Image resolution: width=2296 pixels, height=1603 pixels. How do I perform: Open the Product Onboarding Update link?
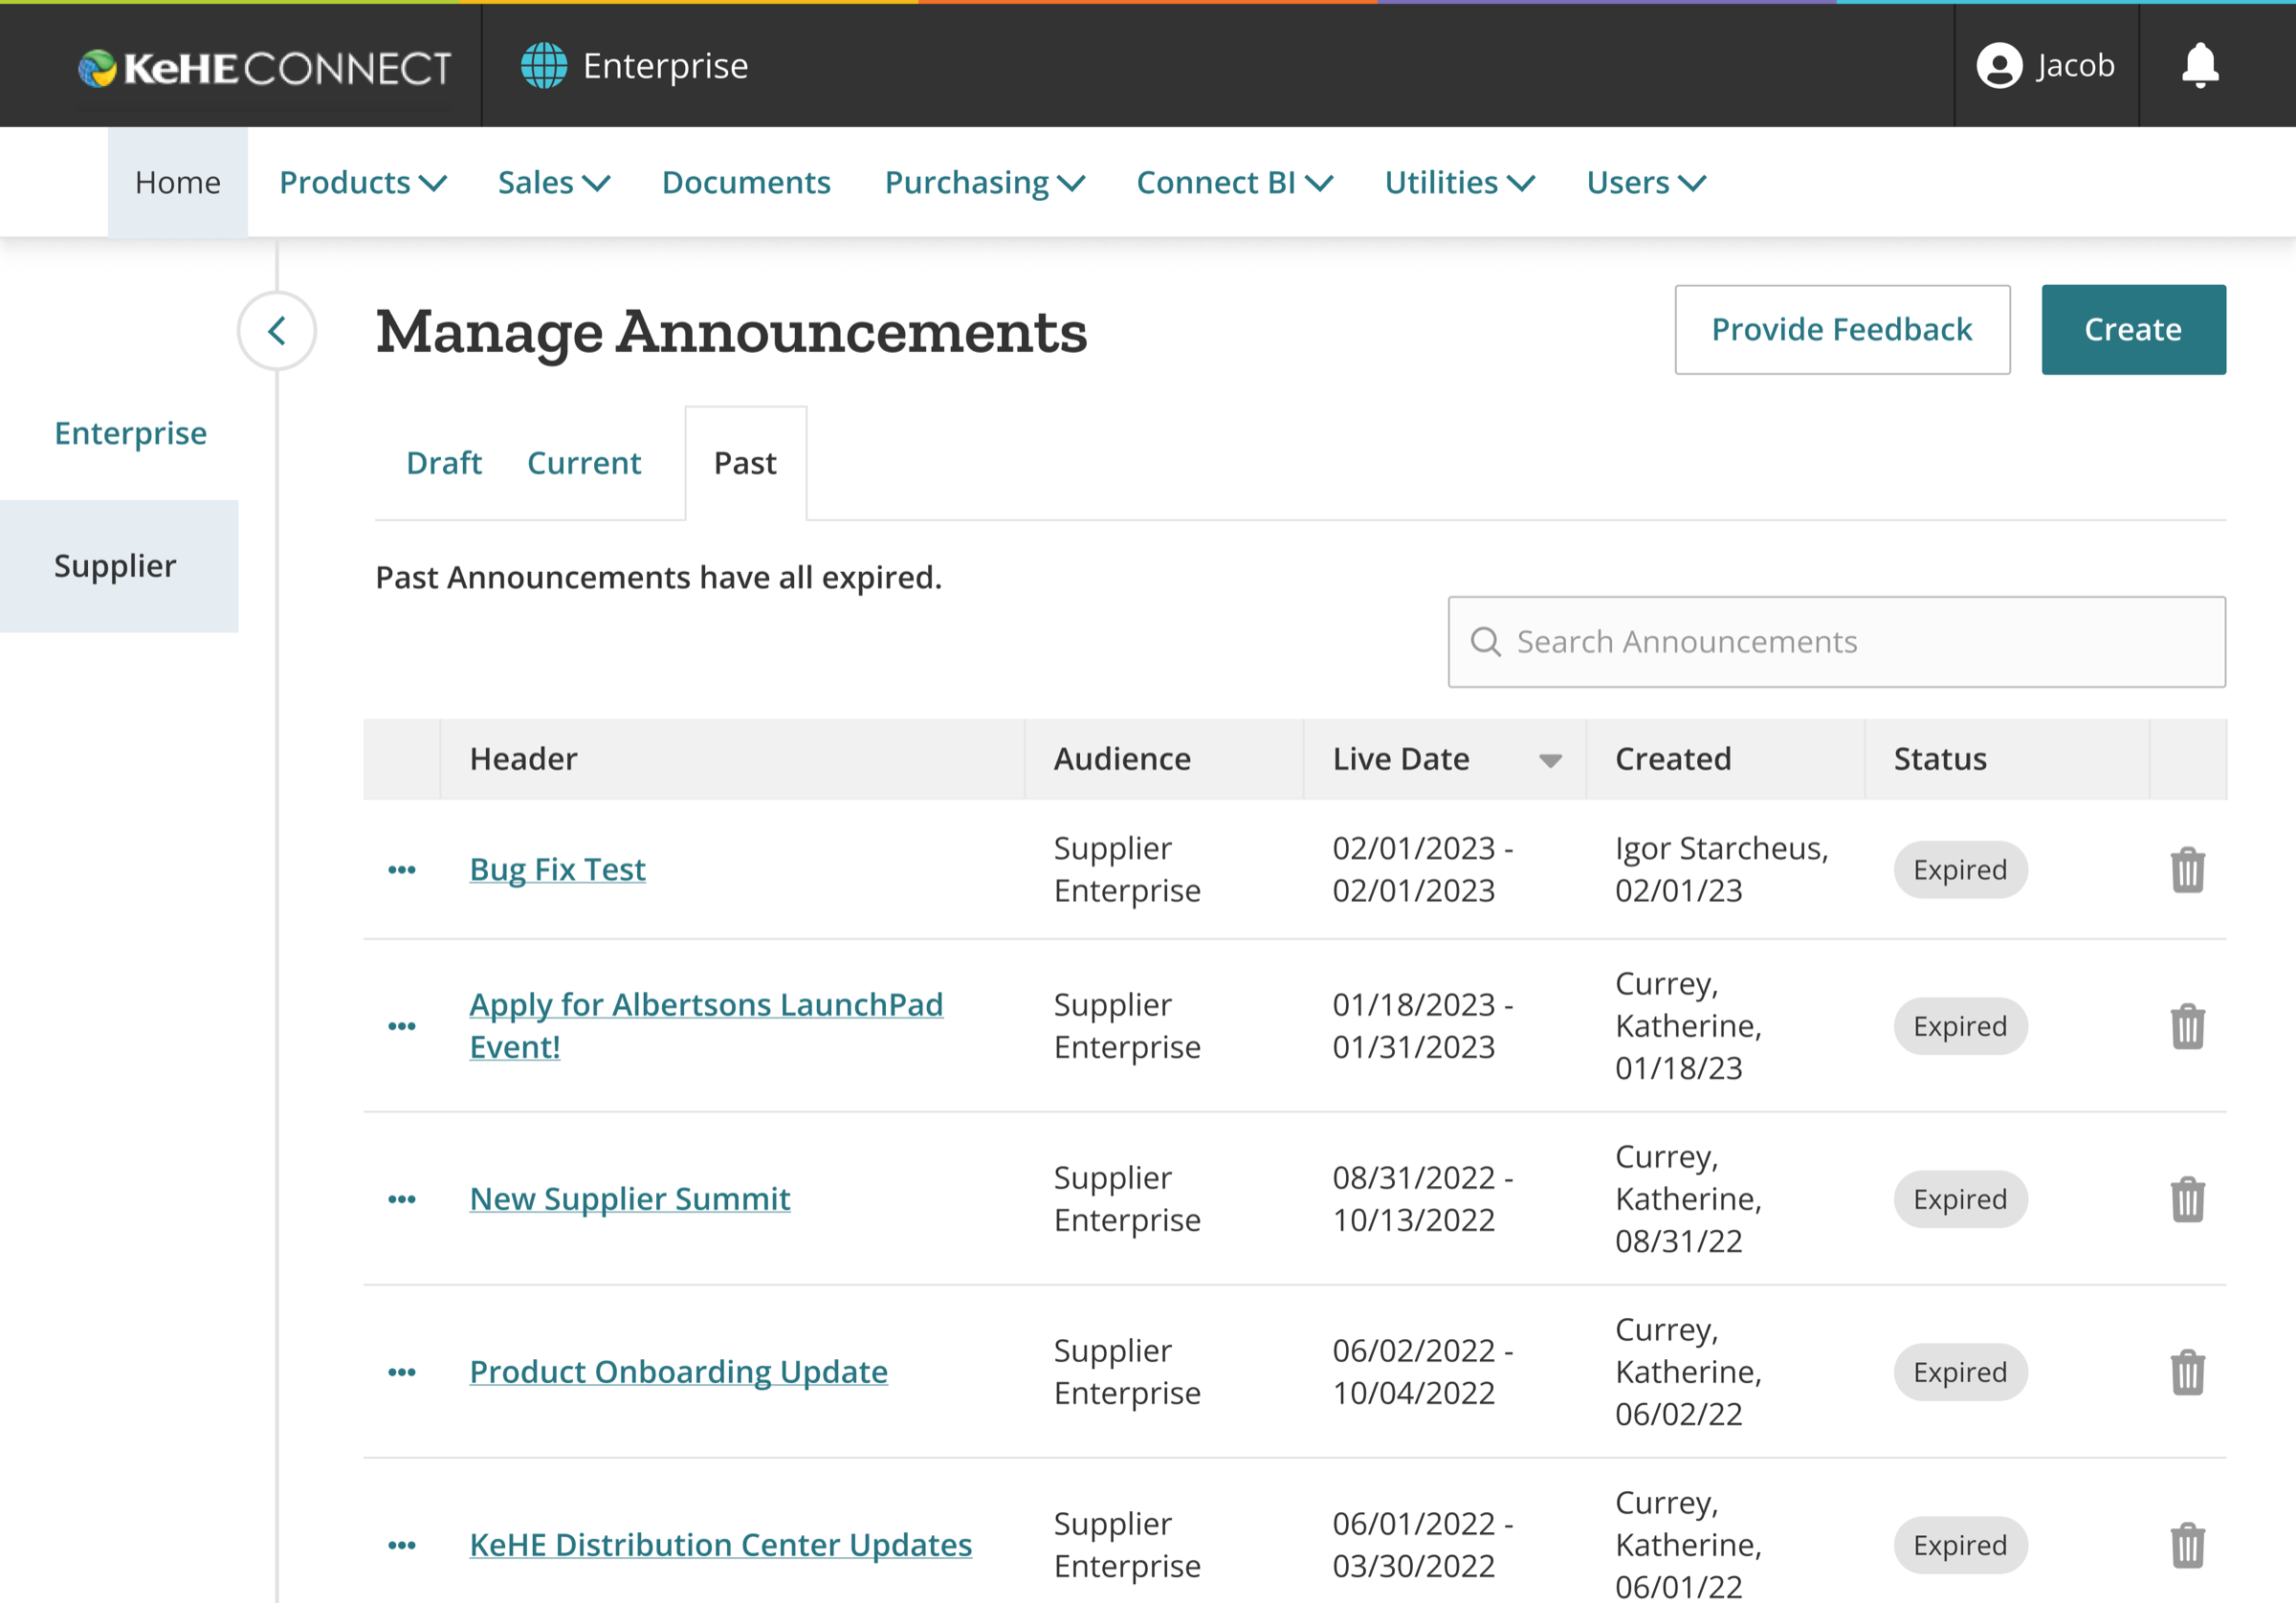coord(679,1371)
